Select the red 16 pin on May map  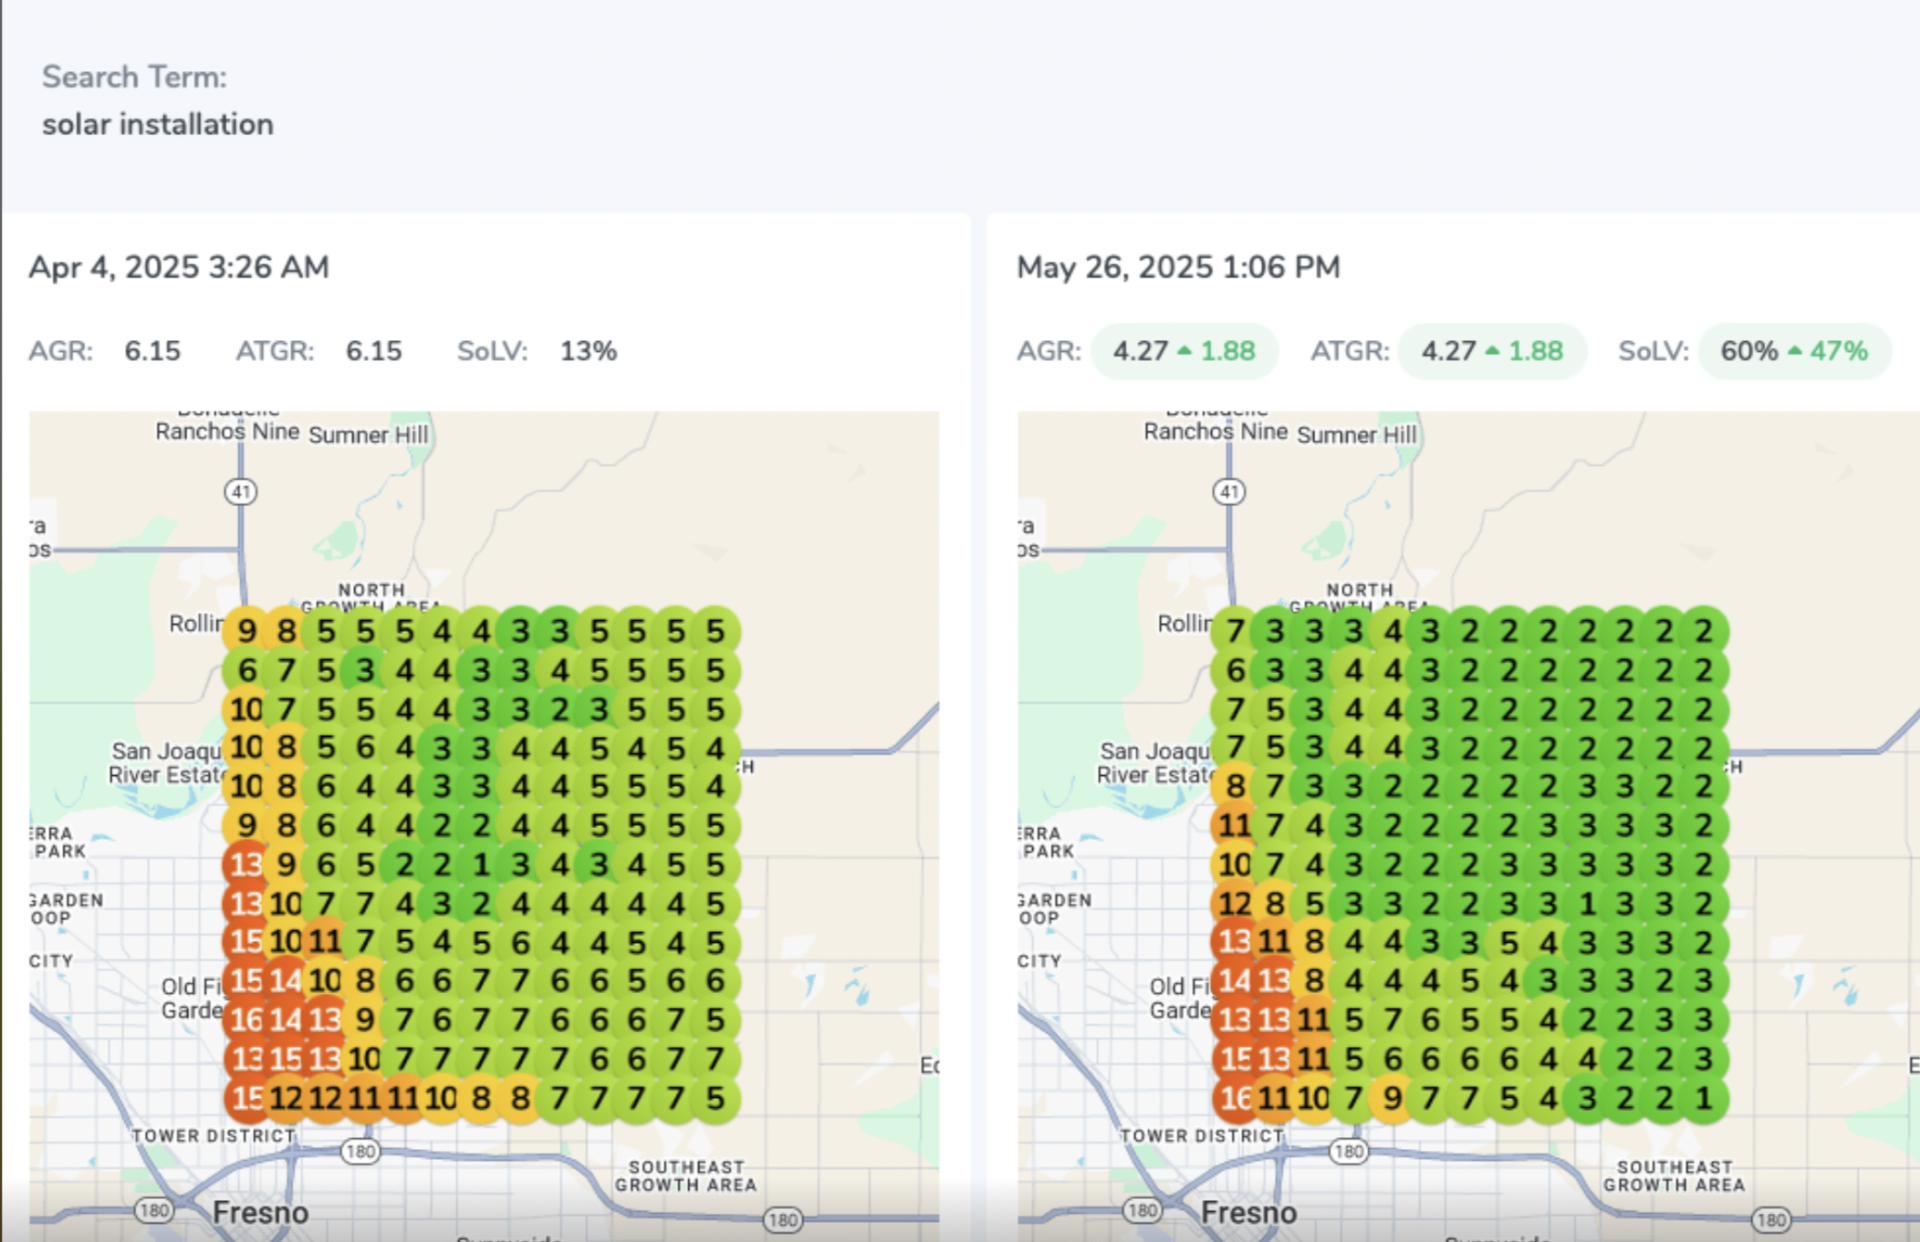tap(1236, 1097)
